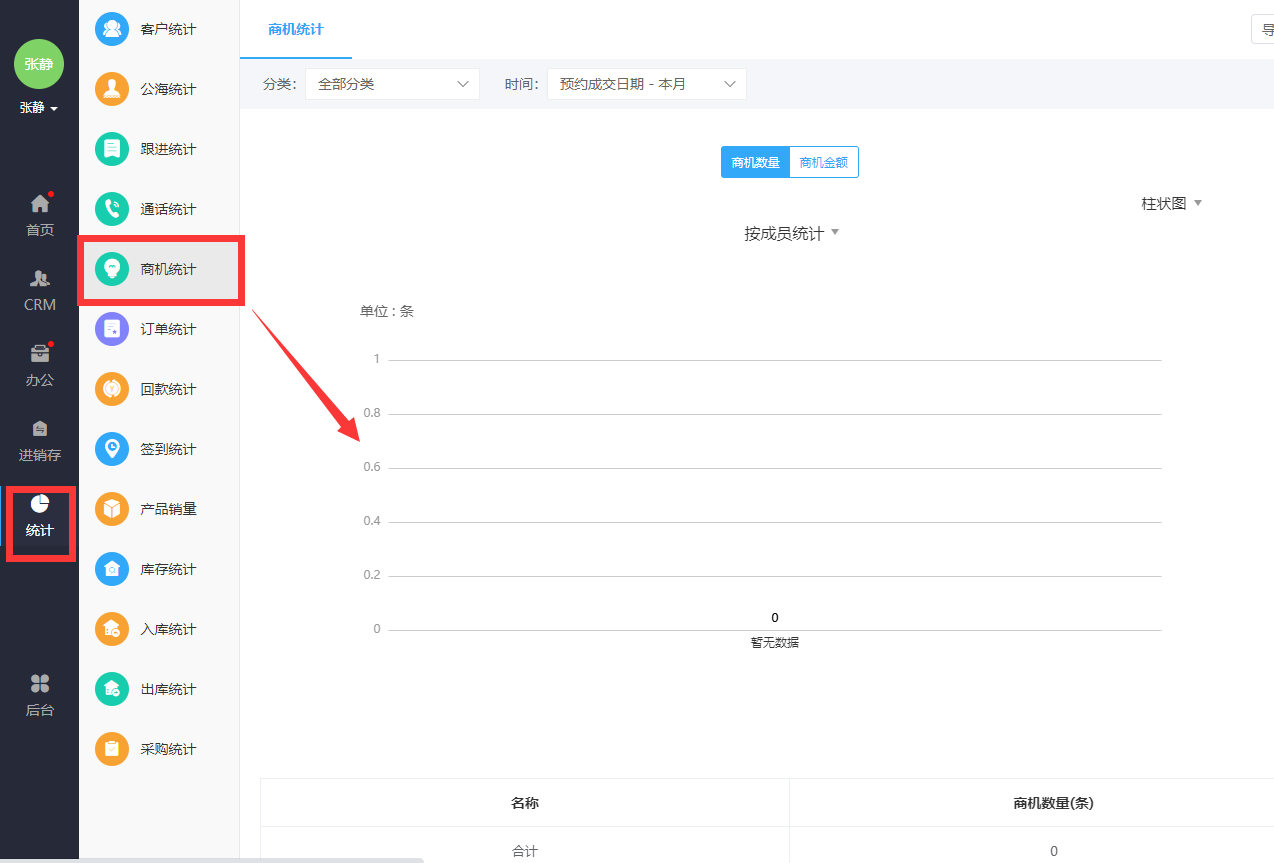Open the 预约成交日期 - 本月 time dropdown
This screenshot has height=863, width=1274.
647,84
